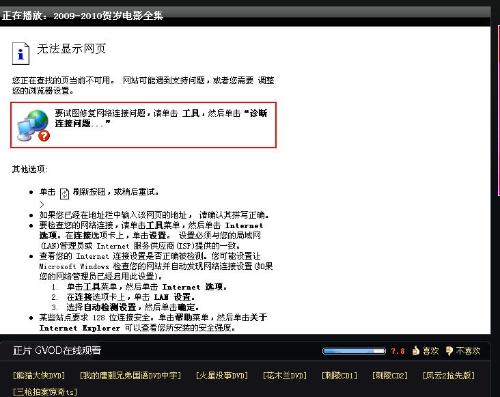The width and height of the screenshot is (500, 397).
Task: Click the red-bordered network diagnostic message box
Action: 143,125
